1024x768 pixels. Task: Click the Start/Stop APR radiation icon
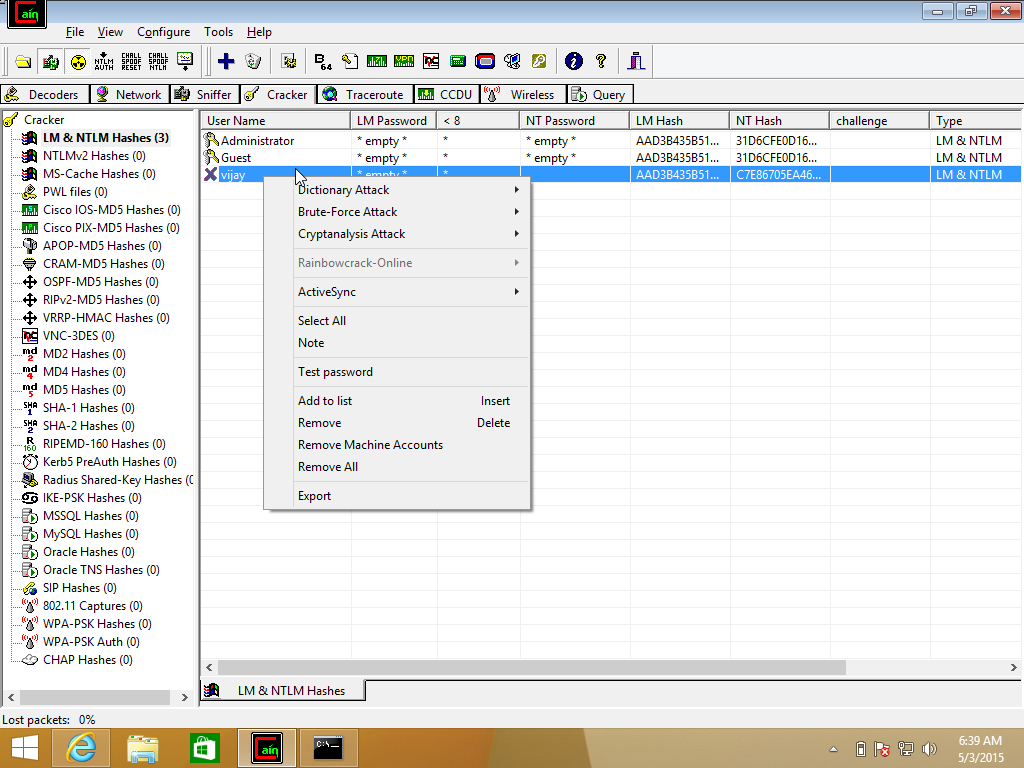pos(77,62)
